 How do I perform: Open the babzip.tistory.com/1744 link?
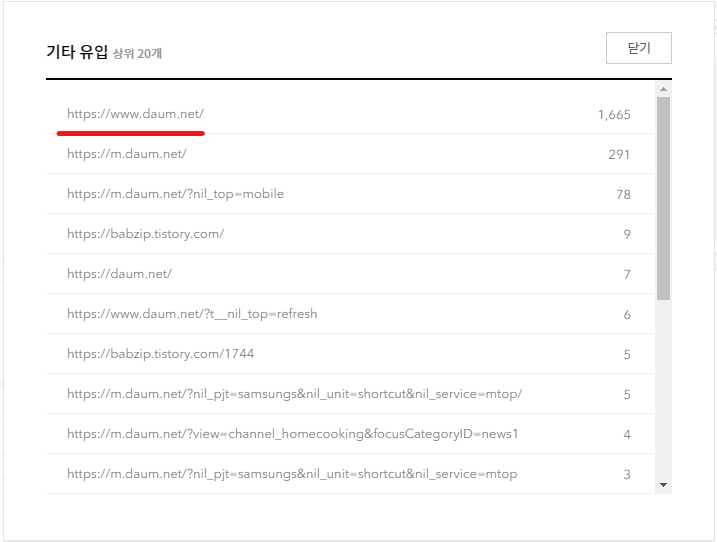click(161, 354)
